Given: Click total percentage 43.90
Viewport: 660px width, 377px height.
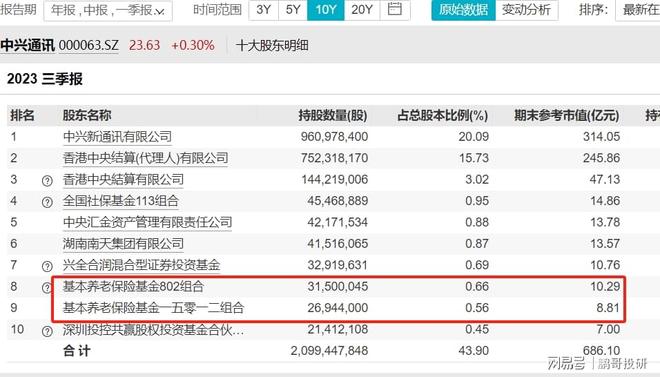Looking at the screenshot, I should [x=474, y=351].
